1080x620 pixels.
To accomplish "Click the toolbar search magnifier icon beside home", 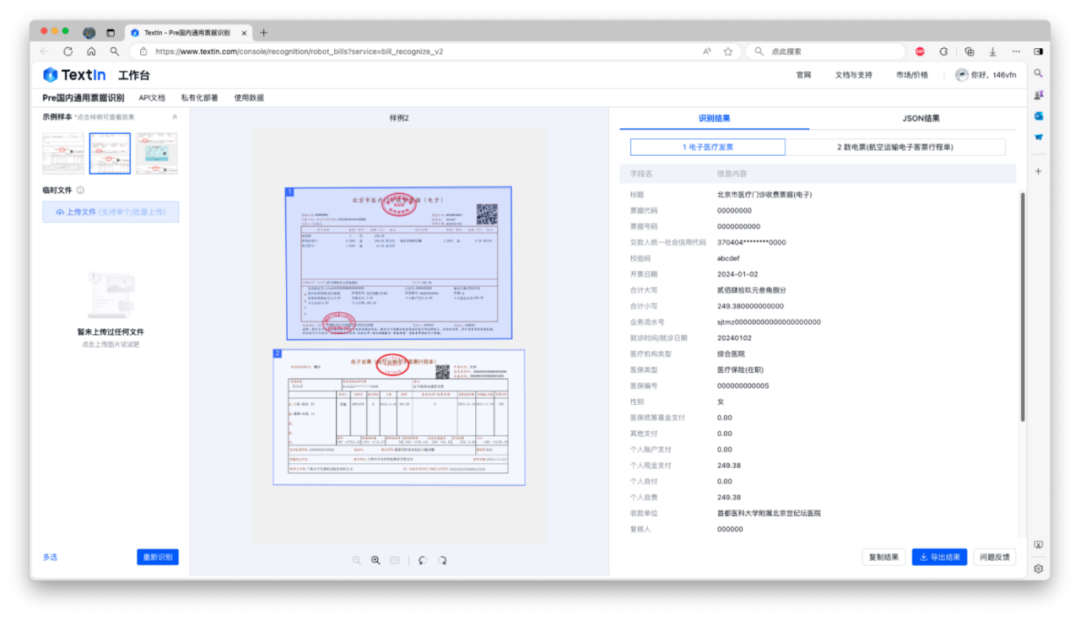I will 114,52.
